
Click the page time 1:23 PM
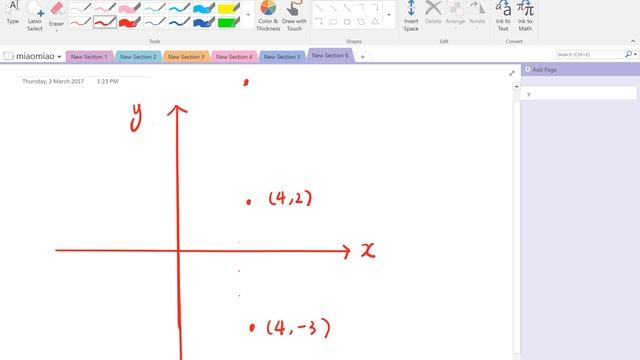107,81
